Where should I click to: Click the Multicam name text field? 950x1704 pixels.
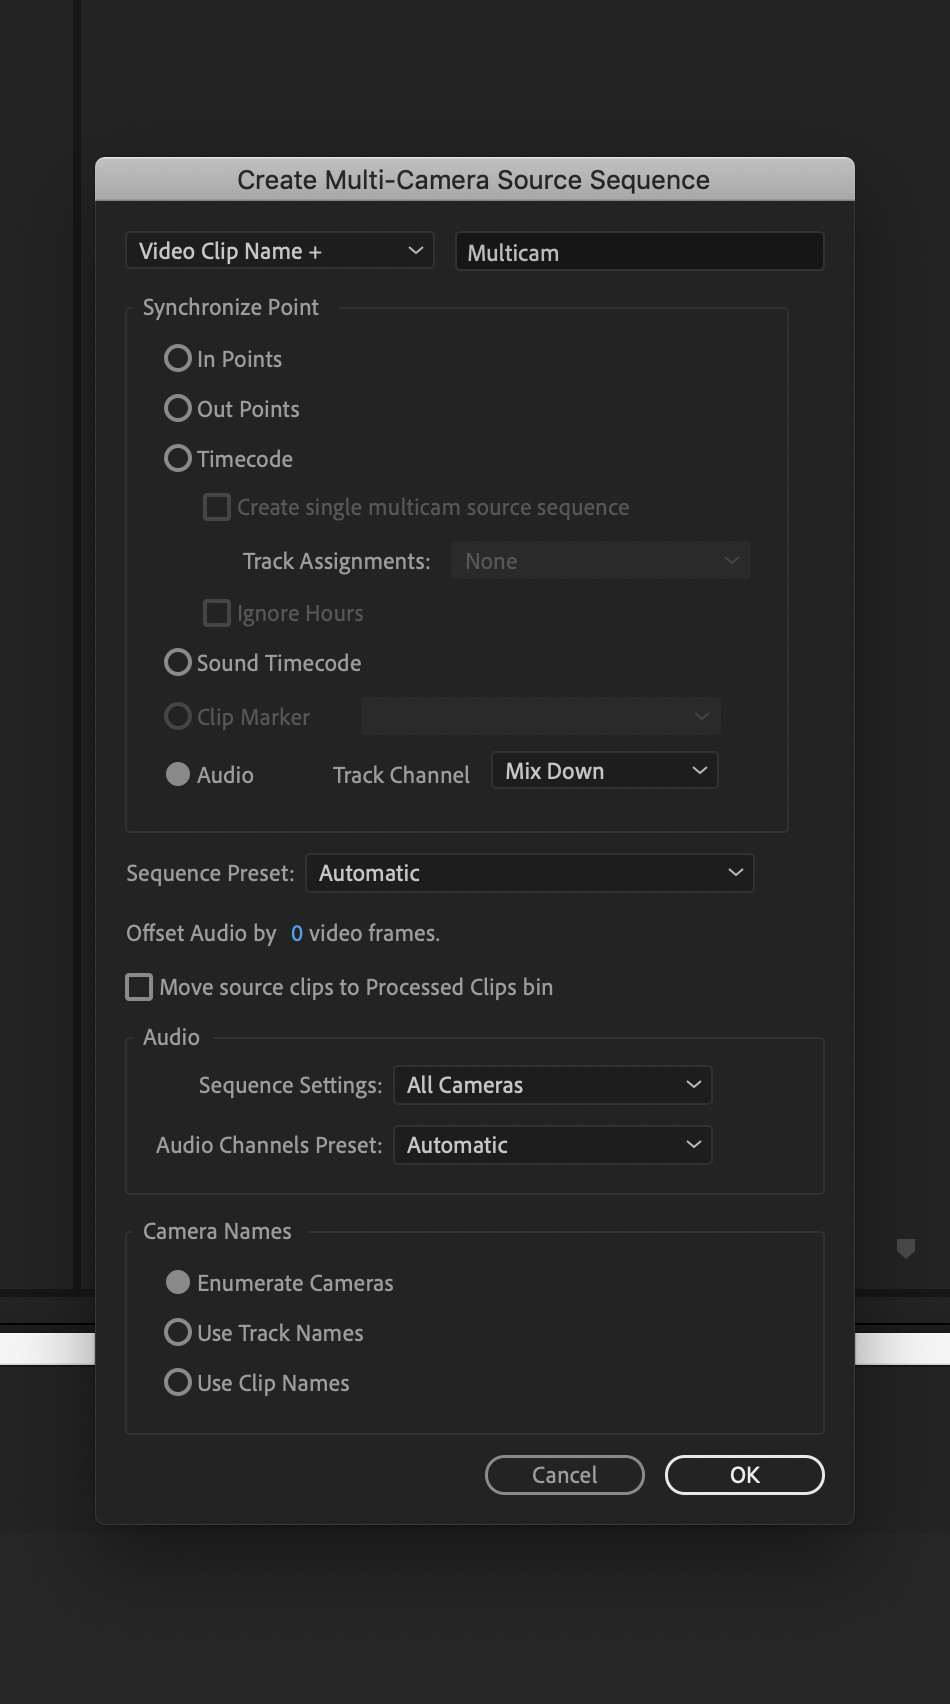(x=639, y=252)
